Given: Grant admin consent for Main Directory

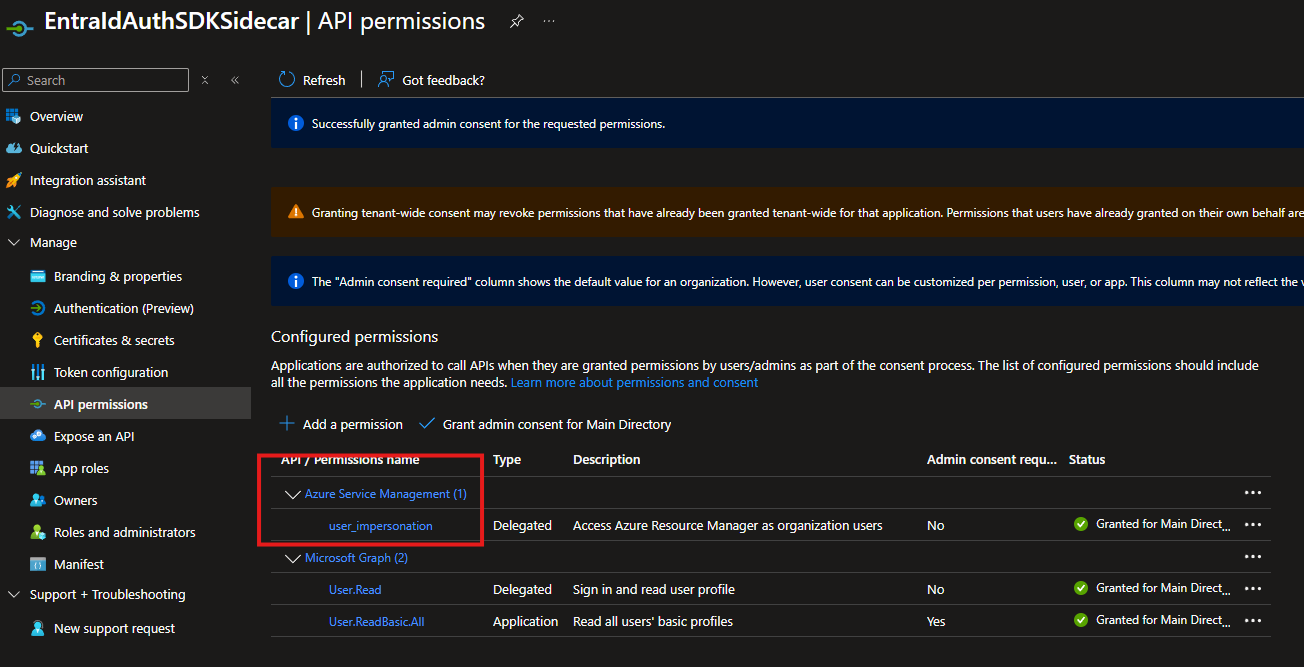Looking at the screenshot, I should [545, 424].
